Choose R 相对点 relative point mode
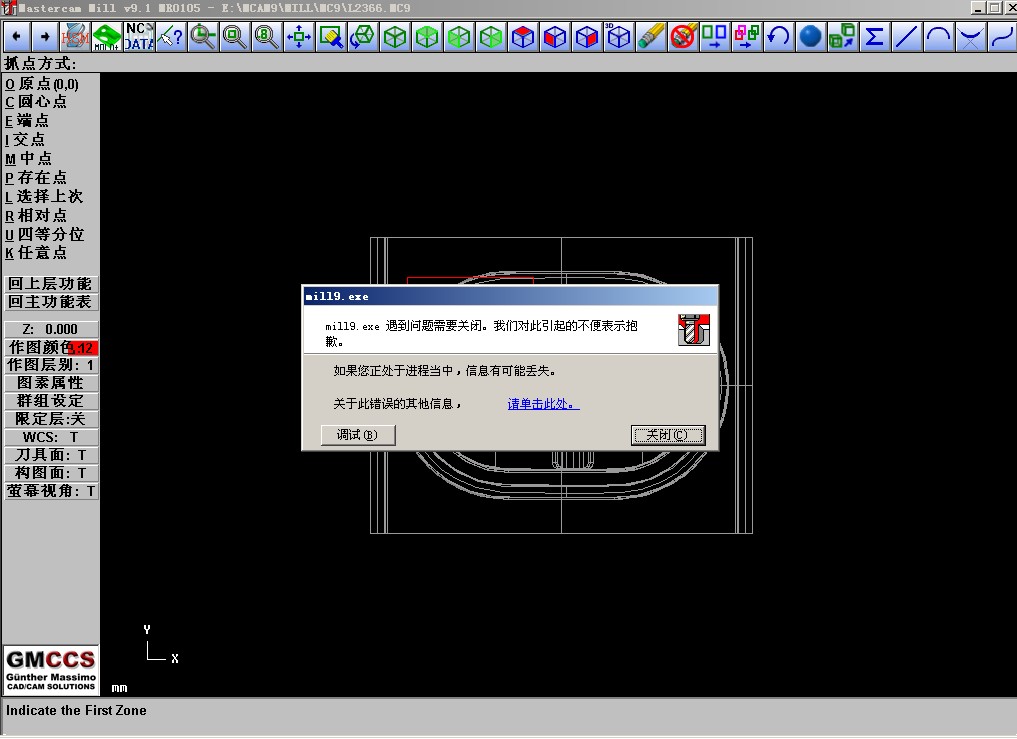Image resolution: width=1017 pixels, height=739 pixels. 36,215
